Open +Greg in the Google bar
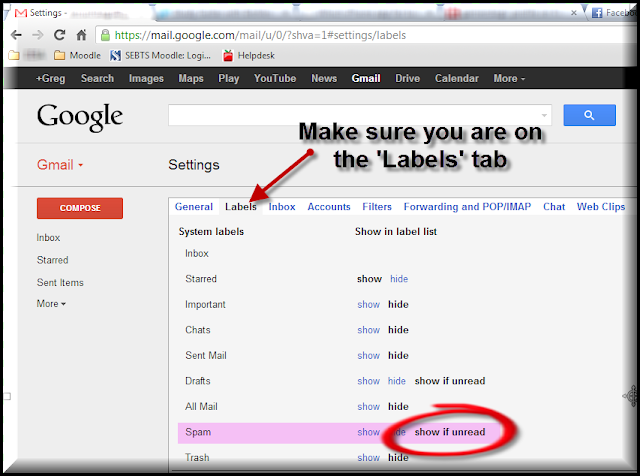The image size is (640, 476). (x=51, y=78)
